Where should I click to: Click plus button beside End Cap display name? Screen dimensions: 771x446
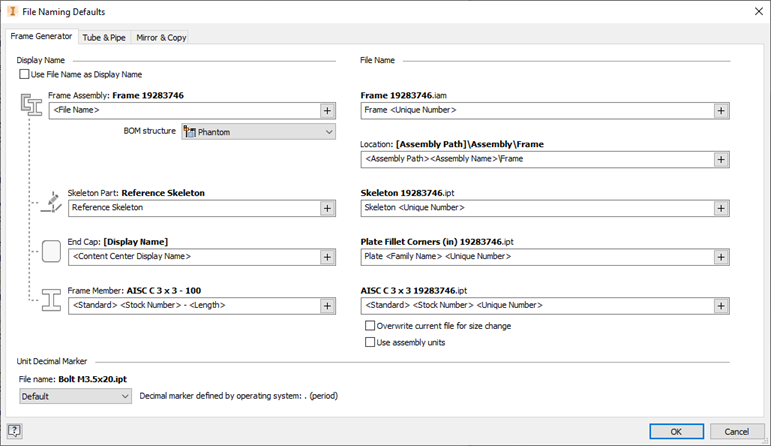[327, 257]
